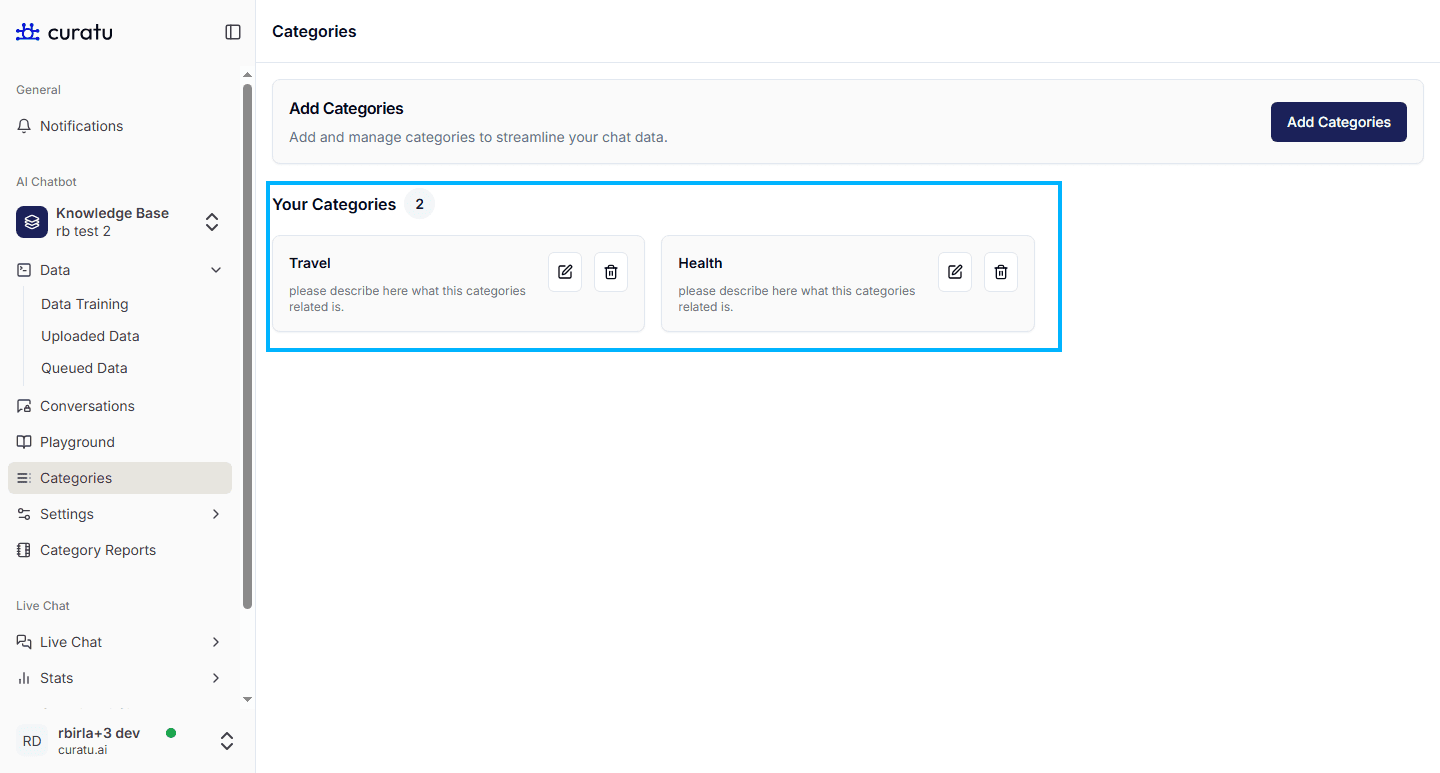Edit the Health category

pos(955,272)
